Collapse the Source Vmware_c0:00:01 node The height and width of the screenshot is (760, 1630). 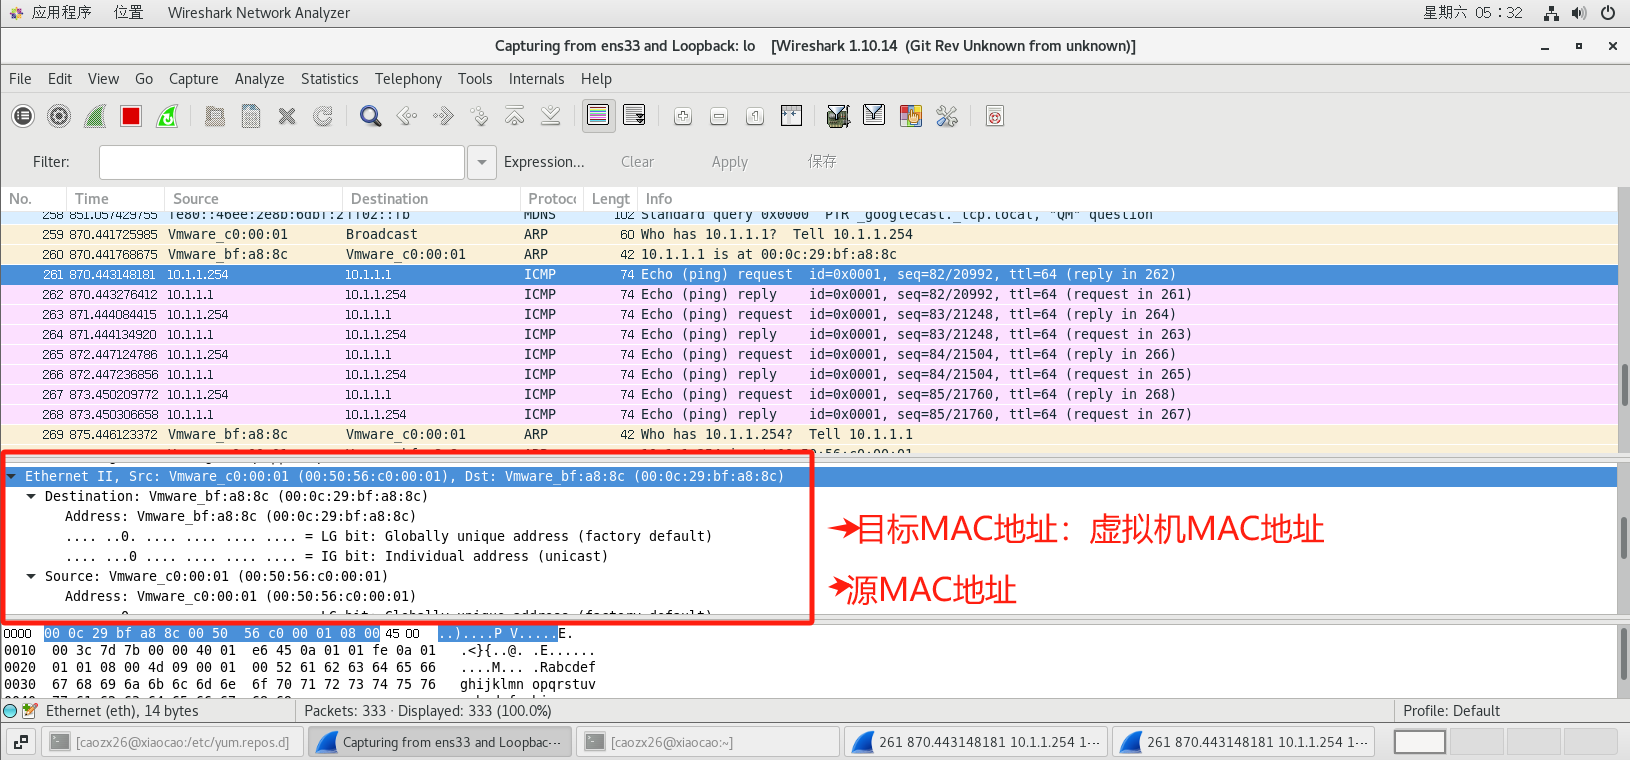tap(31, 576)
